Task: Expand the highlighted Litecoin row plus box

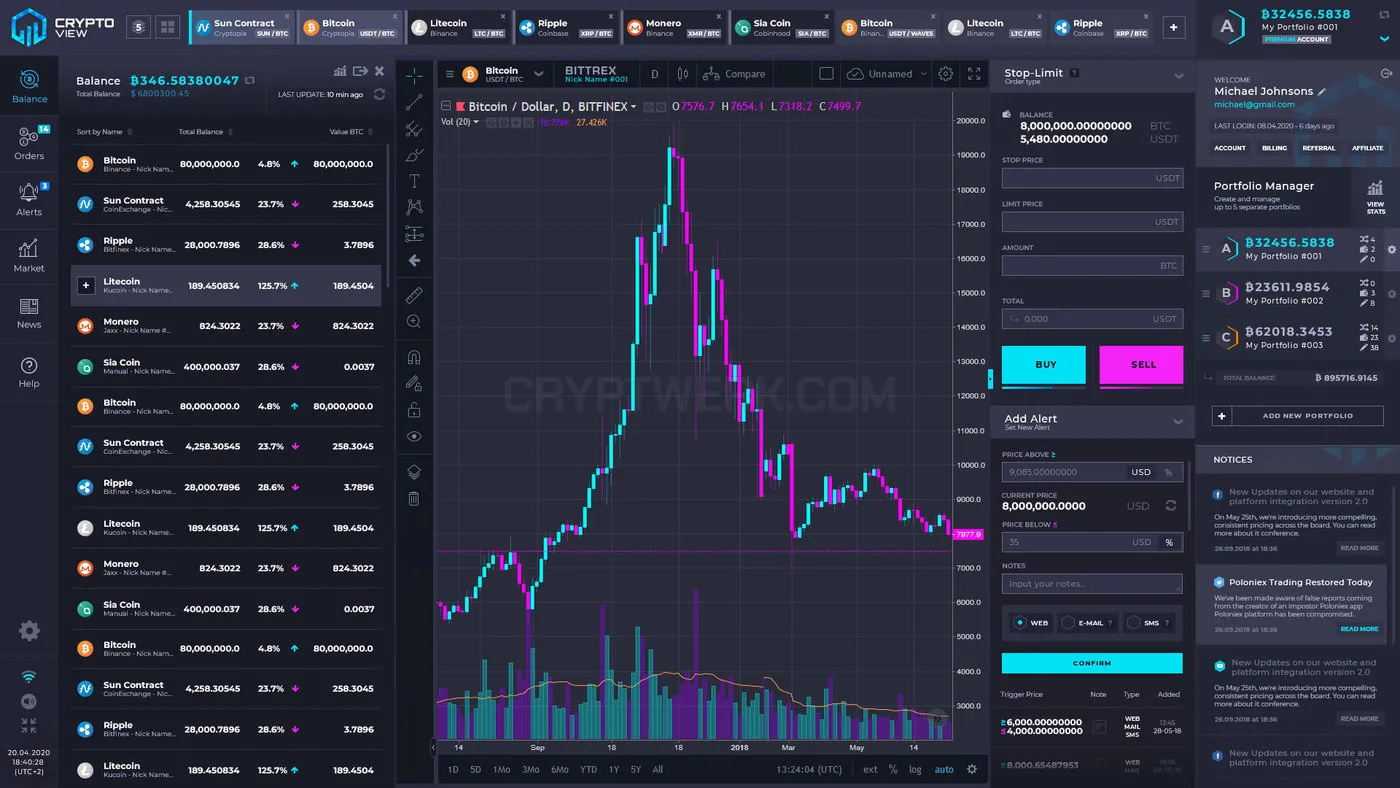Action: pyautogui.click(x=86, y=285)
